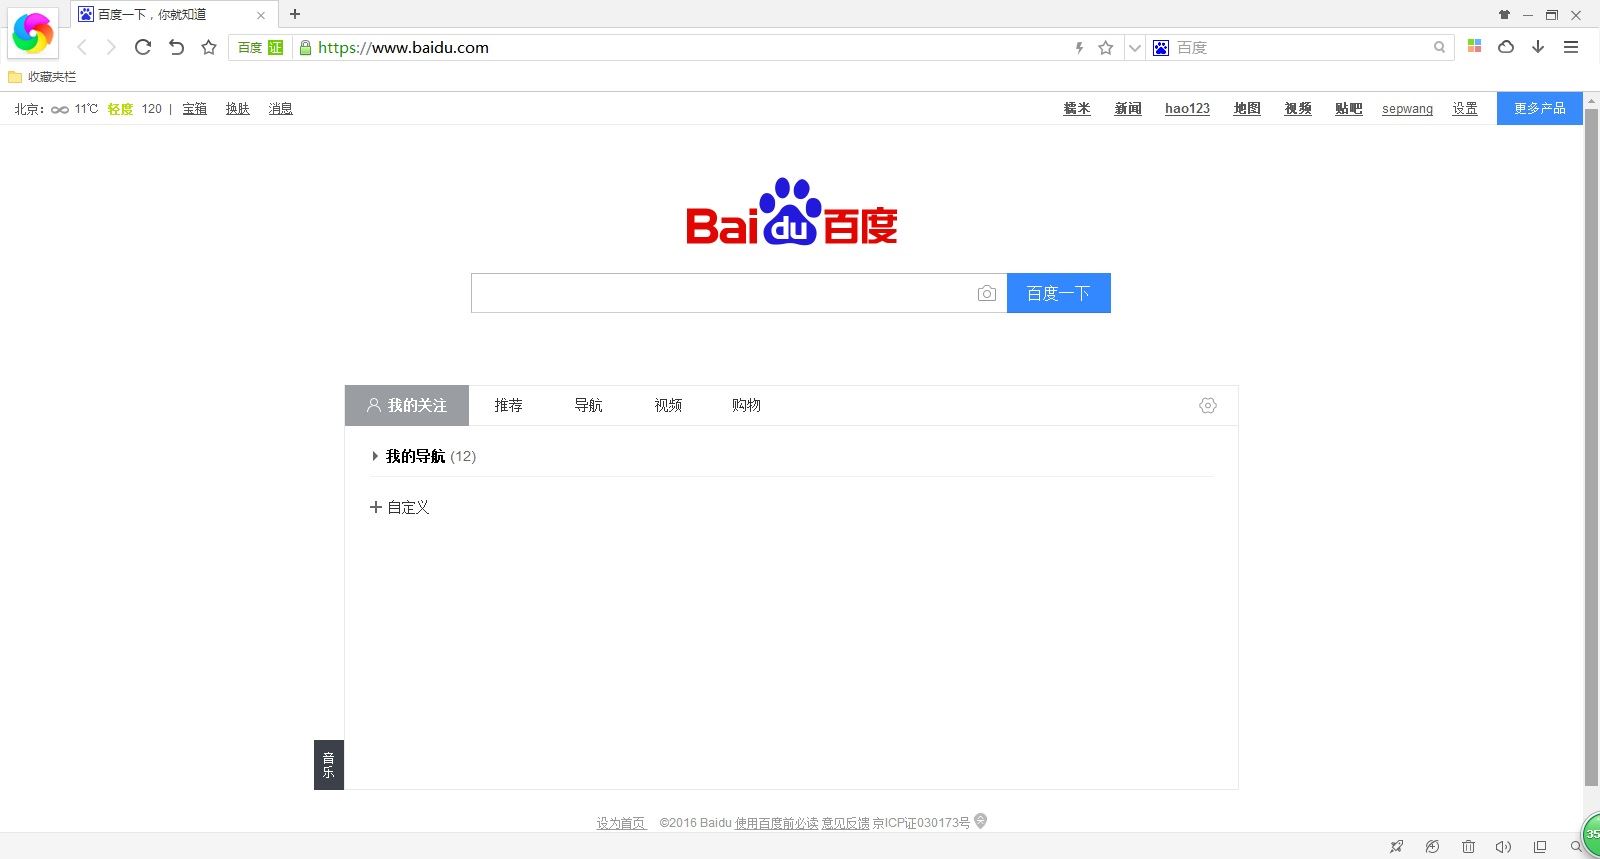
Task: Open downloads with the down arrow icon
Action: [x=1538, y=47]
